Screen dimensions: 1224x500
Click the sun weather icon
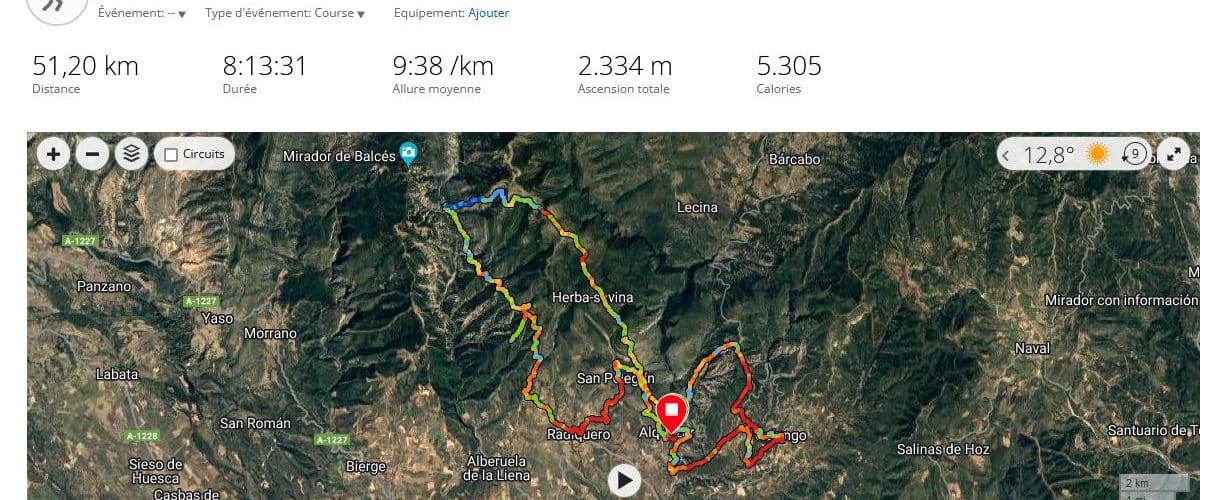1098,154
